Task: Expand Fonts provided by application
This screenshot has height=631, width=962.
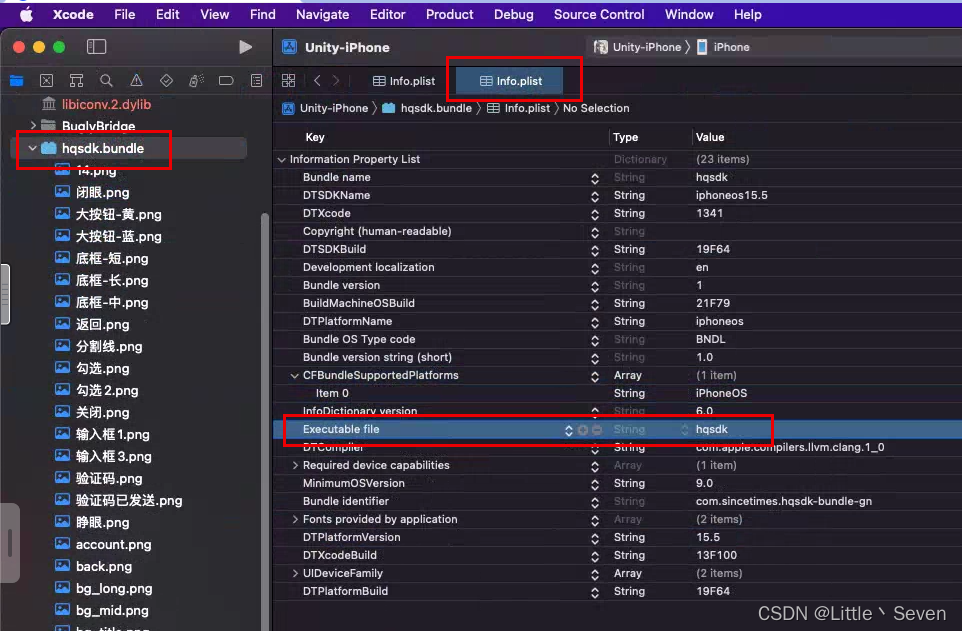Action: pyautogui.click(x=295, y=519)
